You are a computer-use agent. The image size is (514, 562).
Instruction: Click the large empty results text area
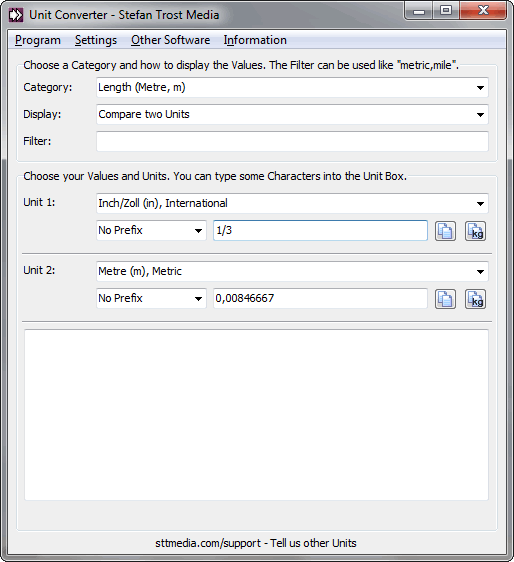(x=256, y=415)
